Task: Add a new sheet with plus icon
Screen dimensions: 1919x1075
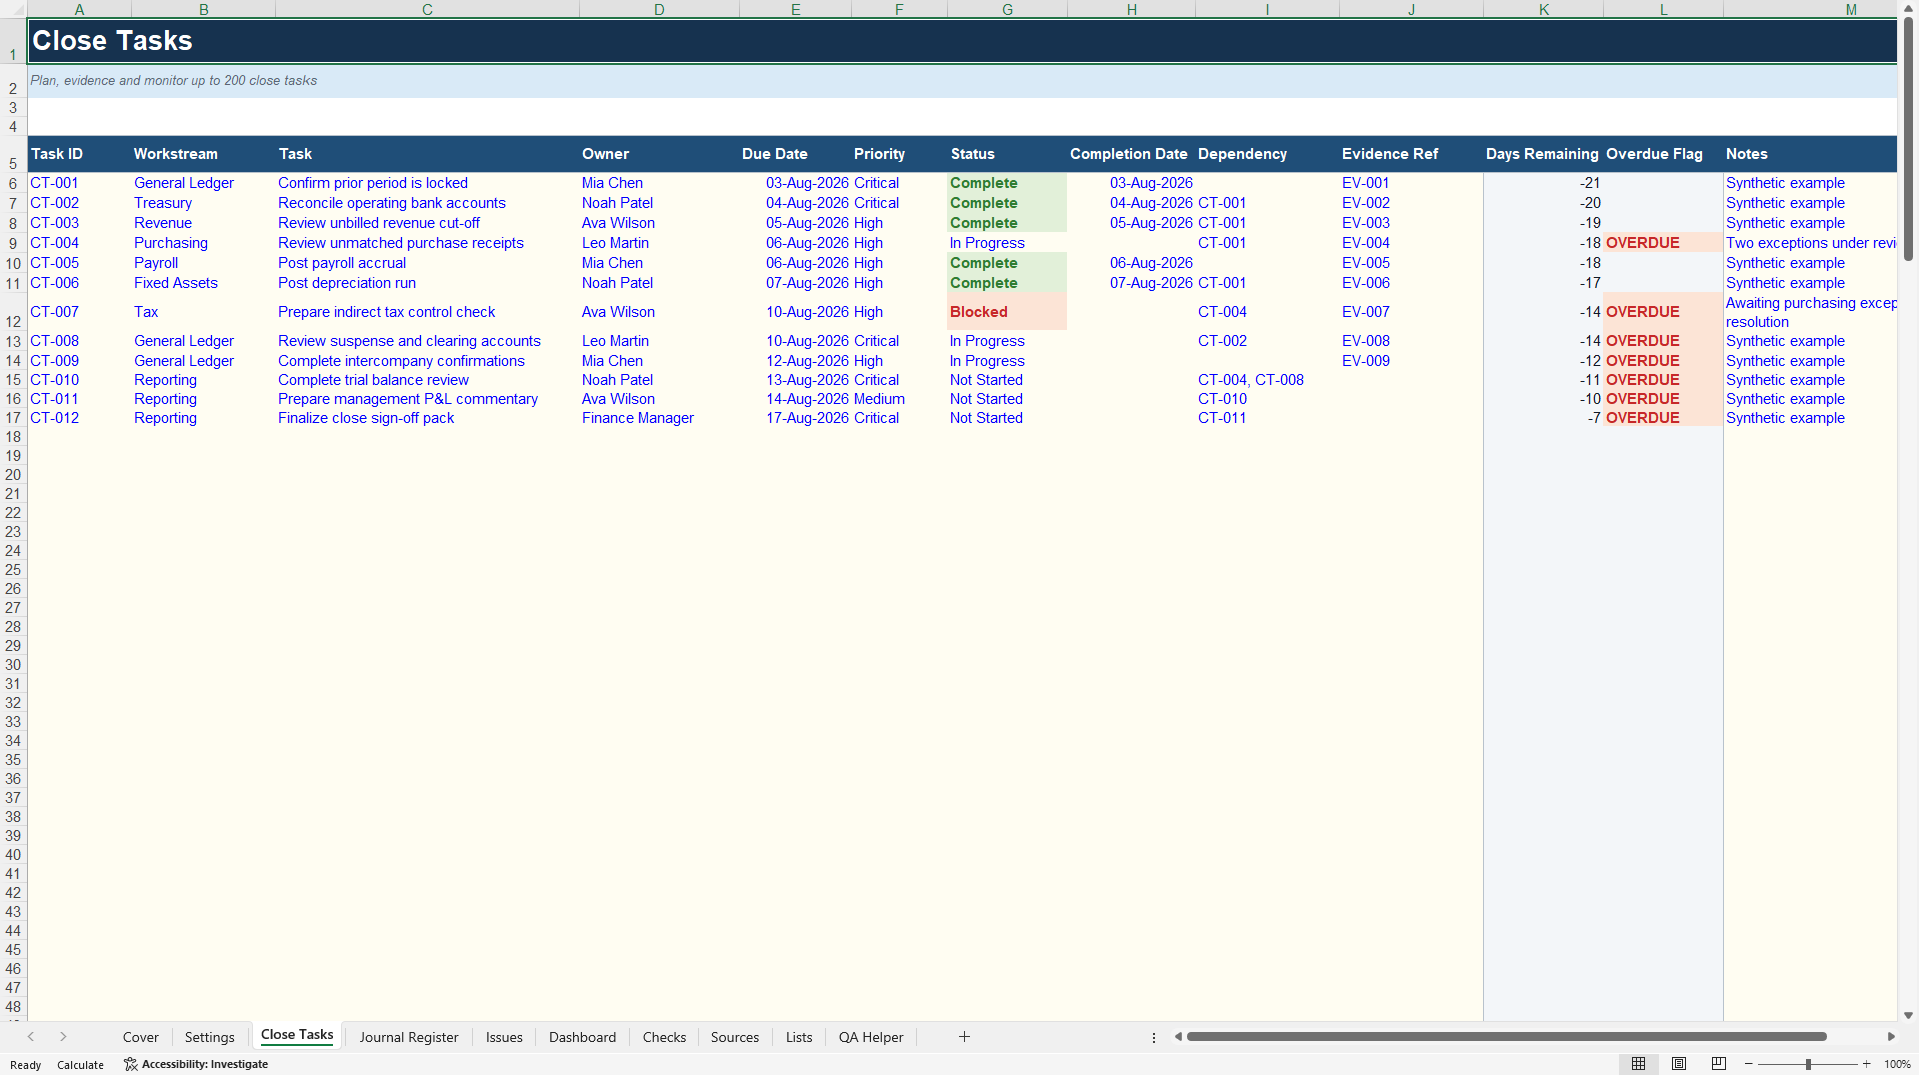Action: (964, 1037)
